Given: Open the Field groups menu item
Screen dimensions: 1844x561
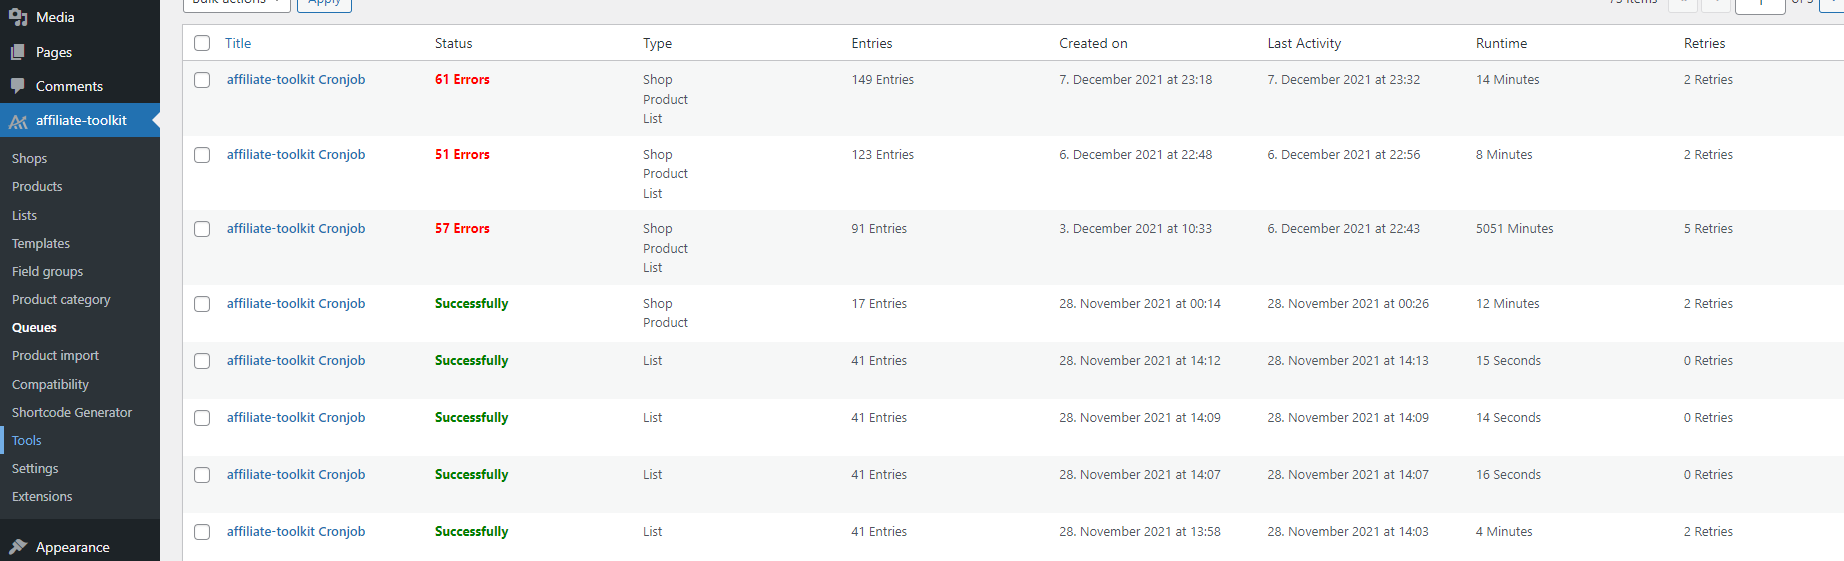Looking at the screenshot, I should [47, 271].
